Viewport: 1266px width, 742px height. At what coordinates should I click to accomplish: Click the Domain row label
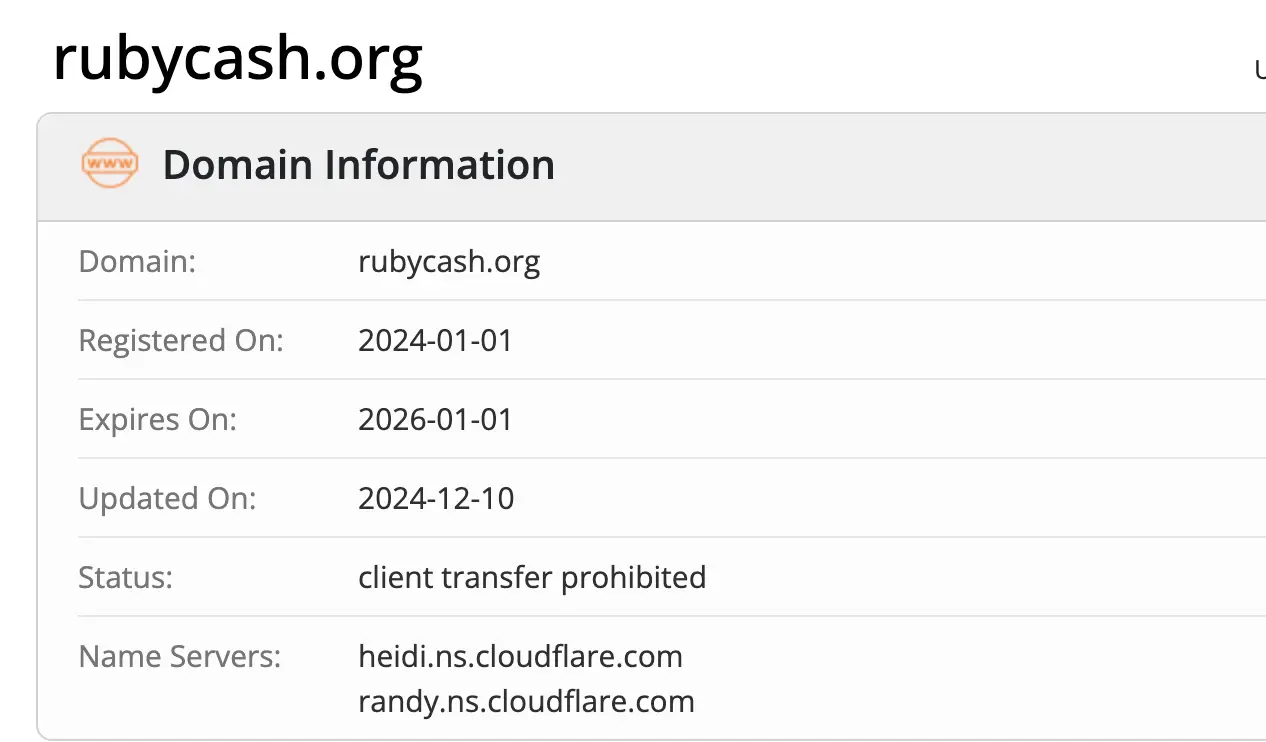pyautogui.click(x=136, y=261)
